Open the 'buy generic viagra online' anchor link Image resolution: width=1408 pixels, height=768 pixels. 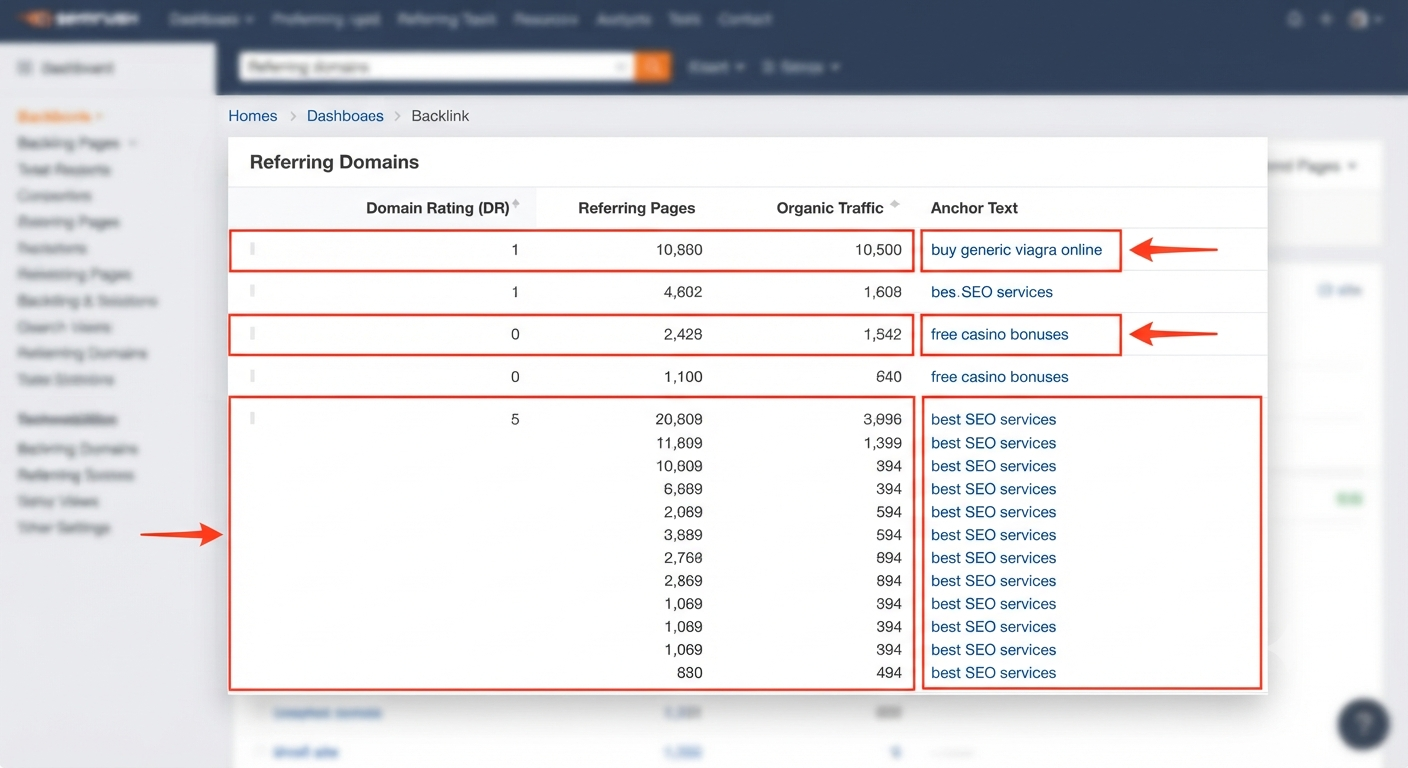(1016, 250)
